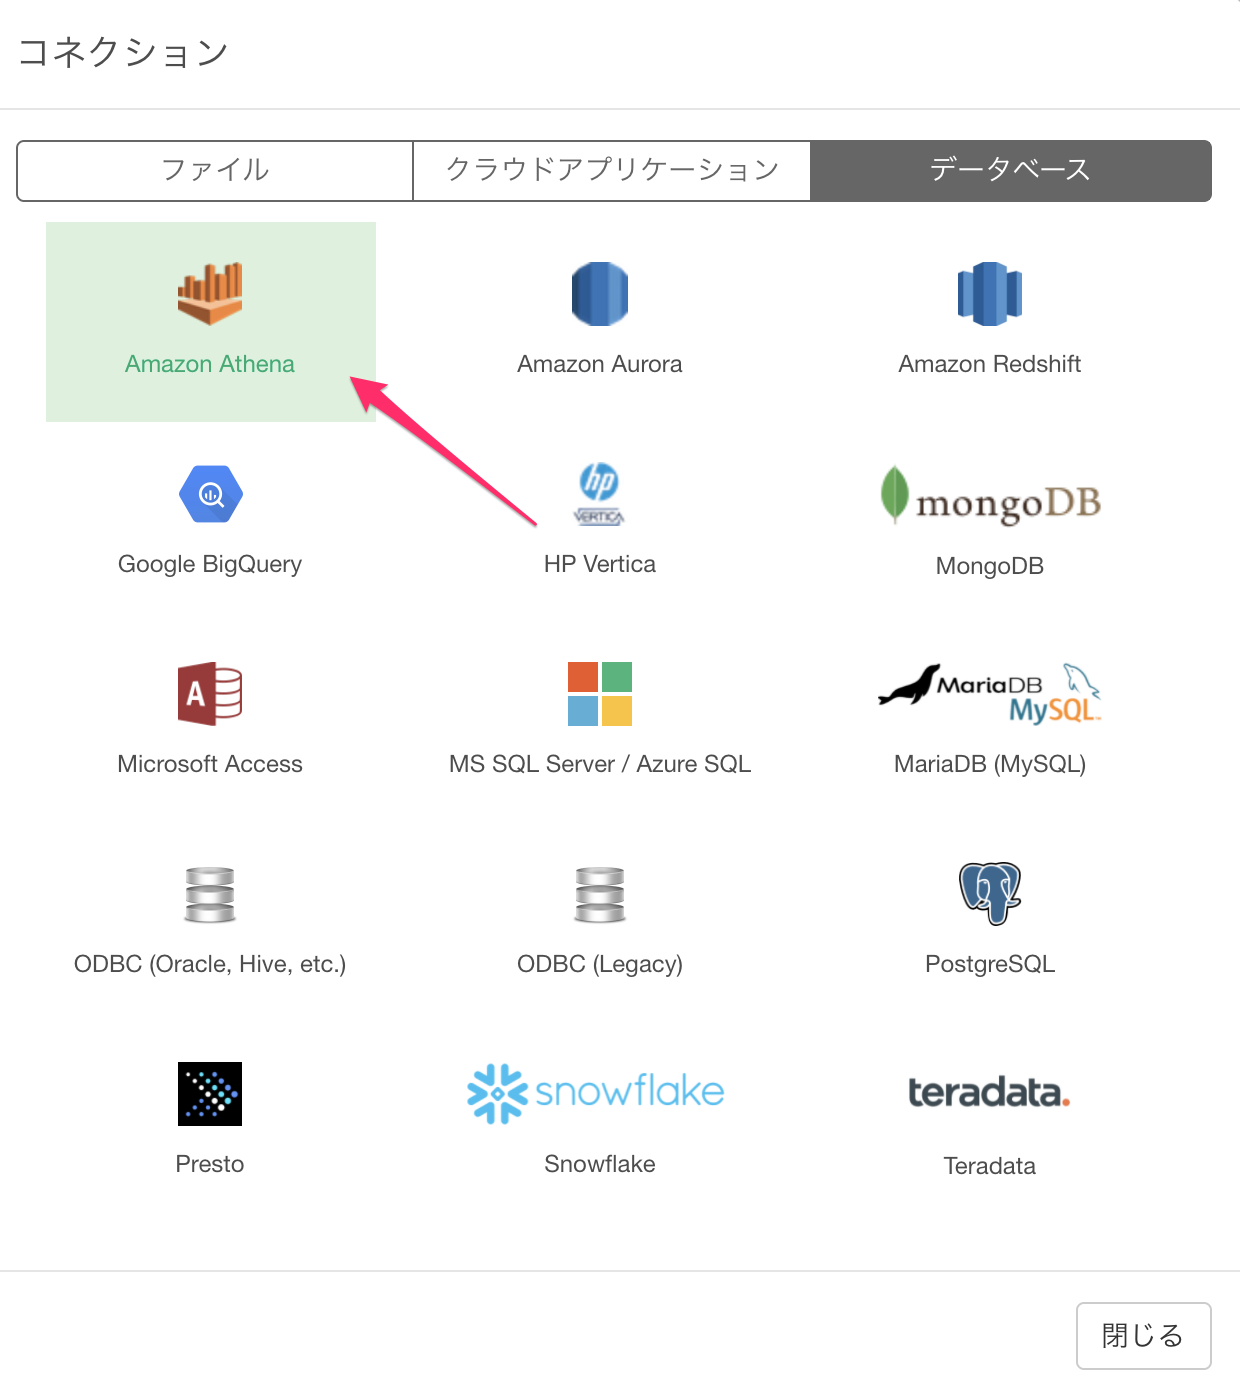
Task: Click the Presto label
Action: pos(210,1164)
